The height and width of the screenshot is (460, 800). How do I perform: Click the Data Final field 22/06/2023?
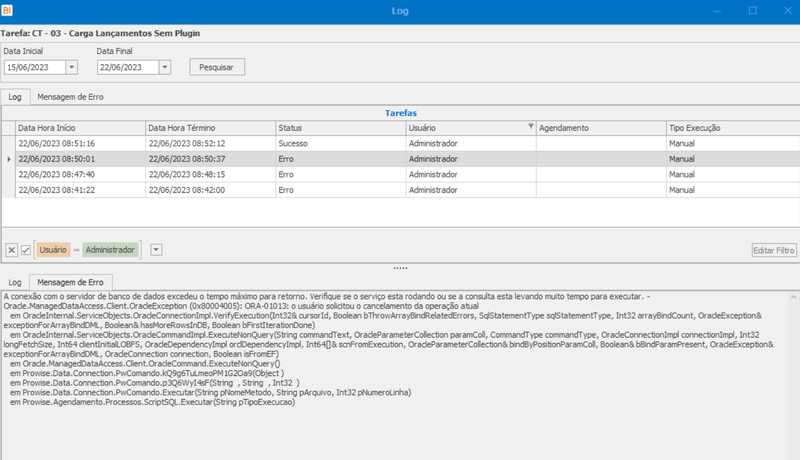(x=128, y=67)
